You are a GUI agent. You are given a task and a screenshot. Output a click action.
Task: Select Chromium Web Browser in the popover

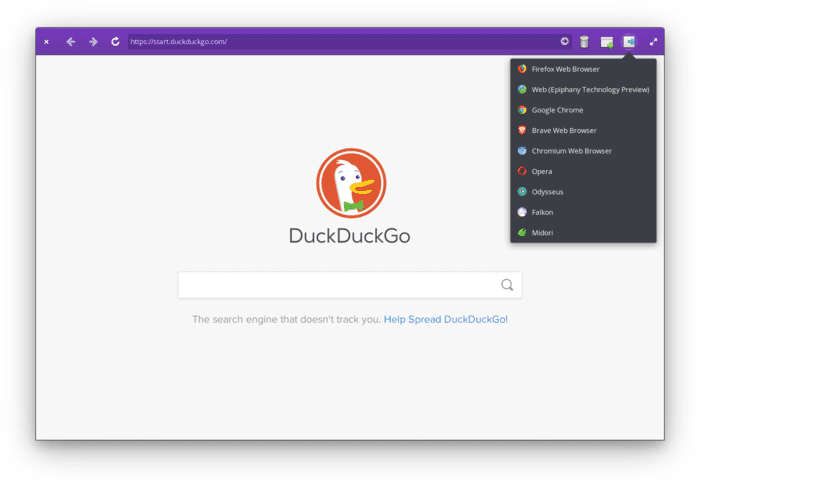(571, 151)
